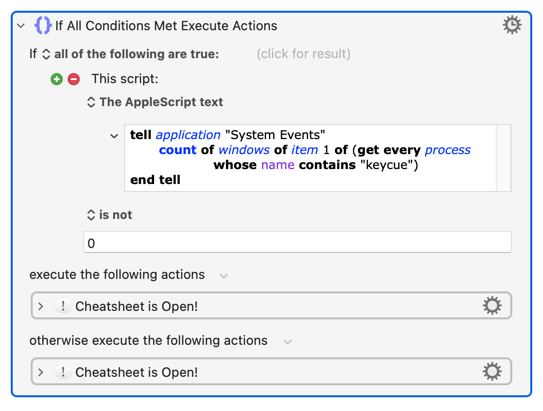Image resolution: width=543 pixels, height=411 pixels.
Task: Open the 'otherwise execute' chevron menu
Action: click(287, 342)
